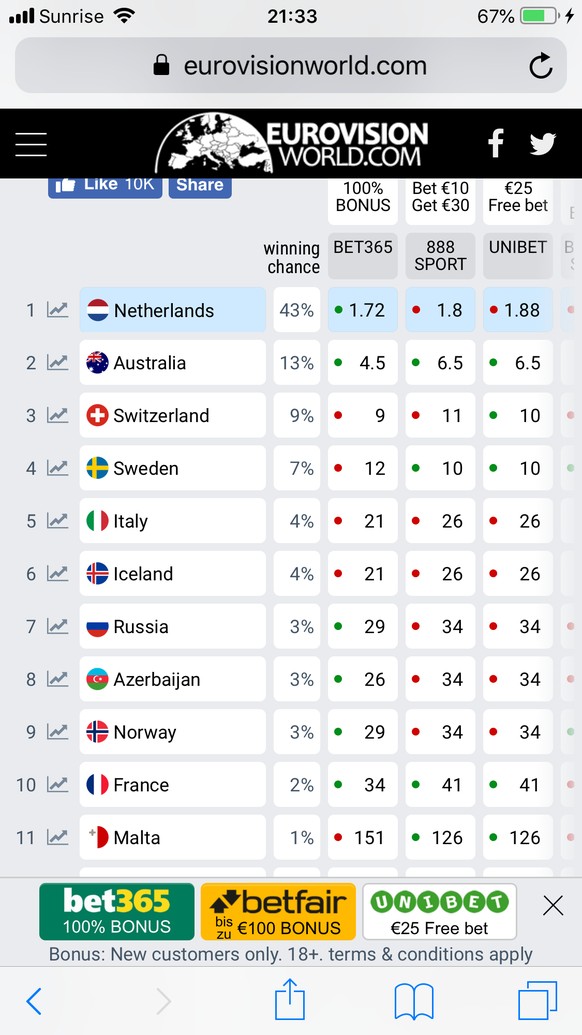582x1035 pixels.
Task: Show trend chart icon for Netherlands
Action: pos(57,310)
